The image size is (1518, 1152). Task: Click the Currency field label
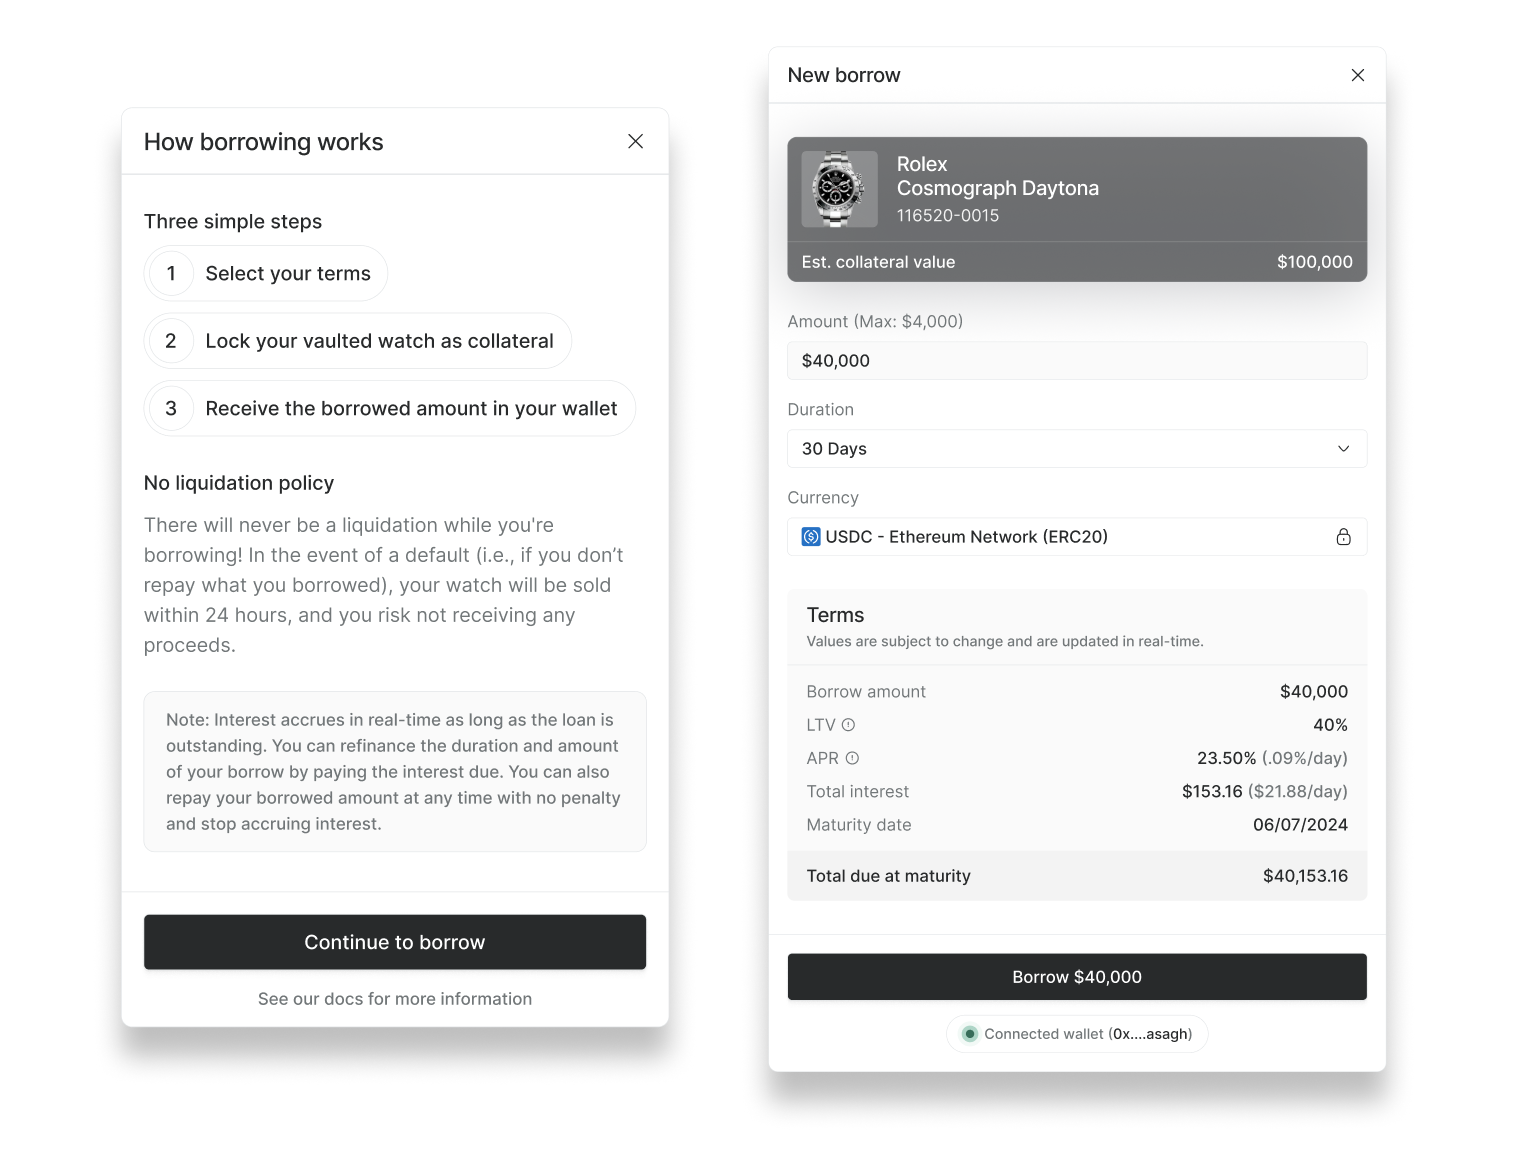[823, 498]
